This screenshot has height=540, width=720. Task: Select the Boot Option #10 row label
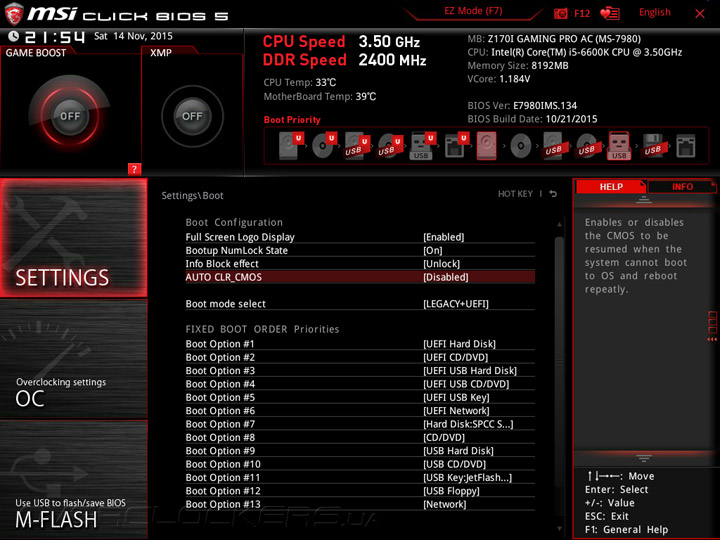click(x=223, y=464)
